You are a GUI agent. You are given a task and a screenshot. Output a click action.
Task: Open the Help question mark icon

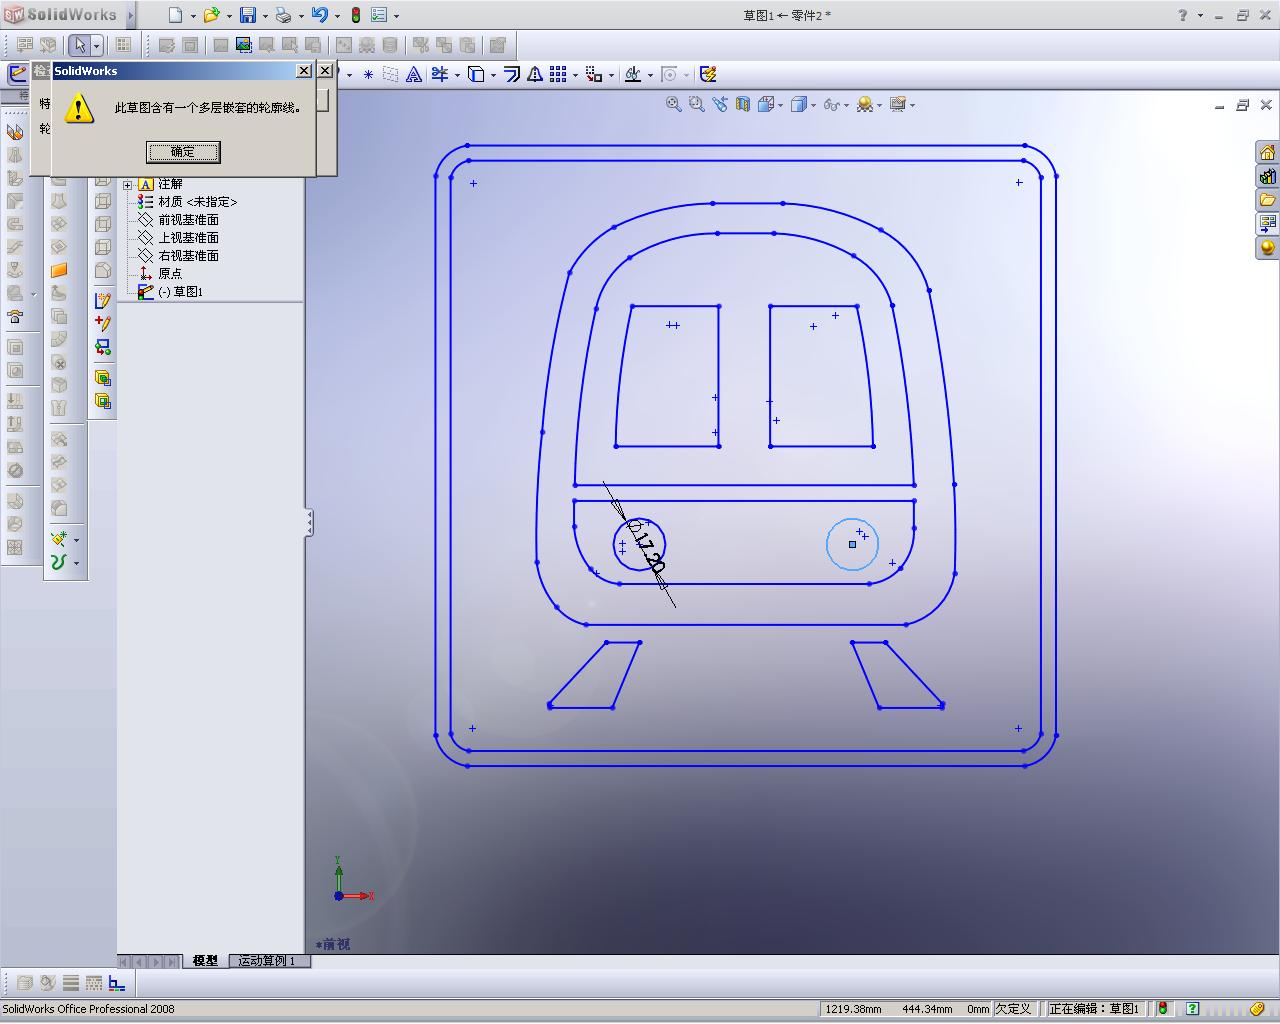(1183, 15)
